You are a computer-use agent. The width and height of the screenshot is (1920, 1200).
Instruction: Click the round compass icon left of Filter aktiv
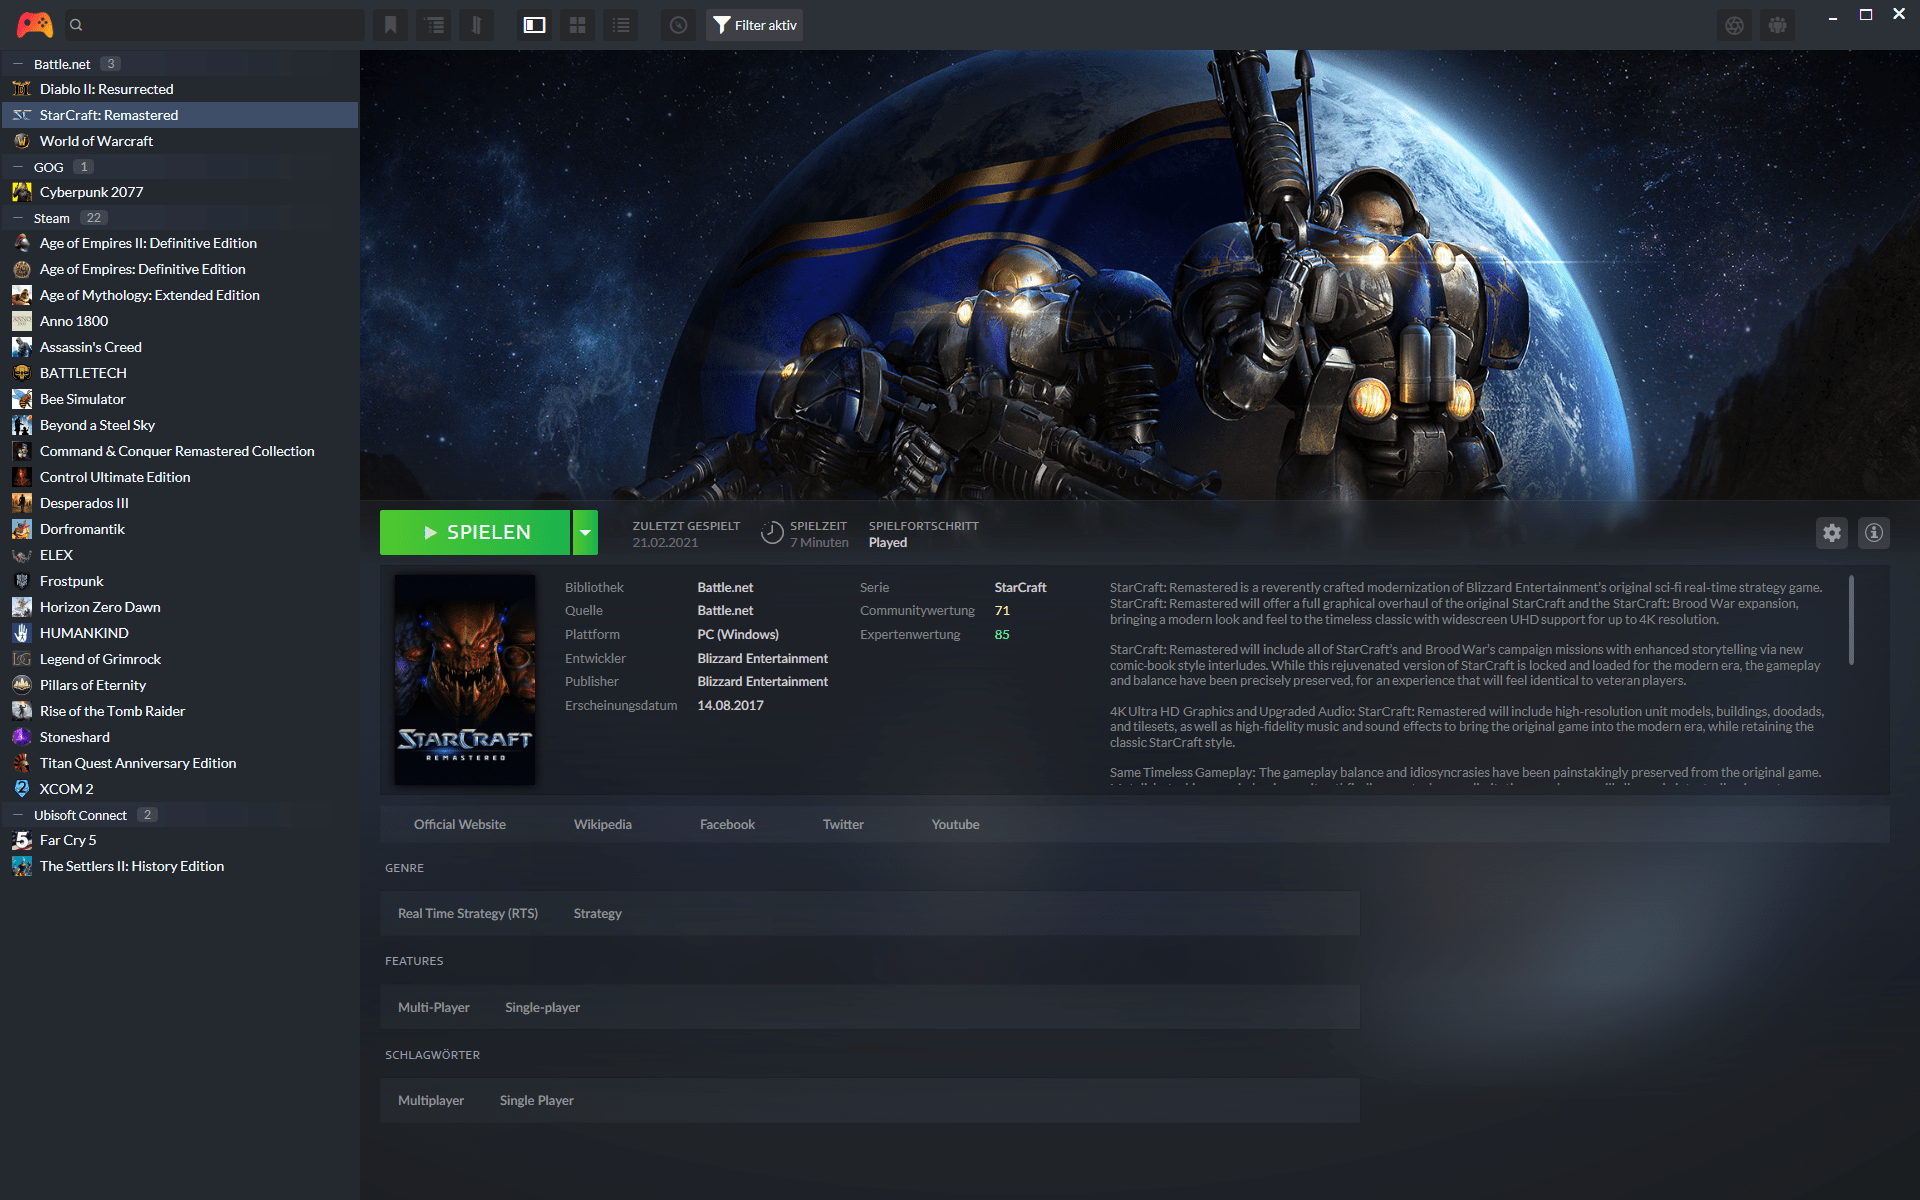click(x=679, y=25)
